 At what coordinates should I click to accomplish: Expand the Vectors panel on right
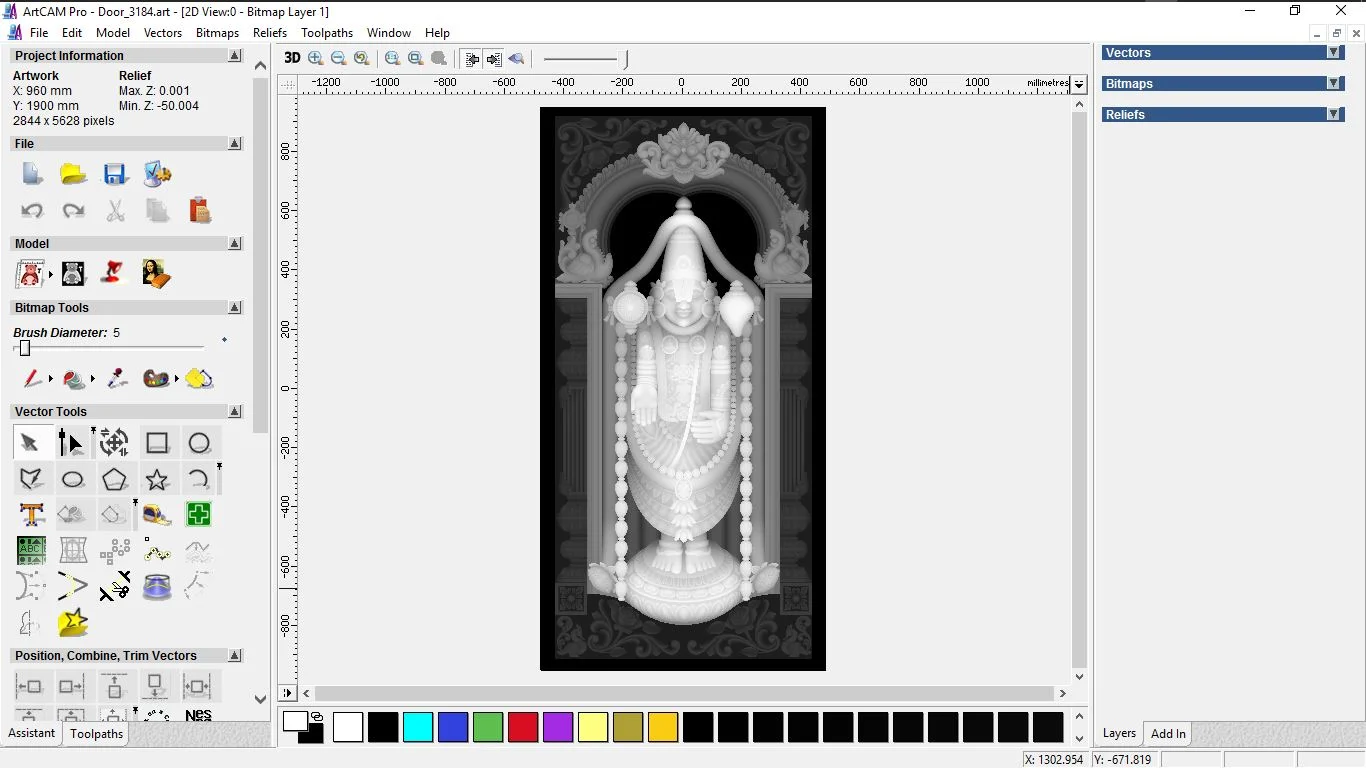click(1333, 53)
